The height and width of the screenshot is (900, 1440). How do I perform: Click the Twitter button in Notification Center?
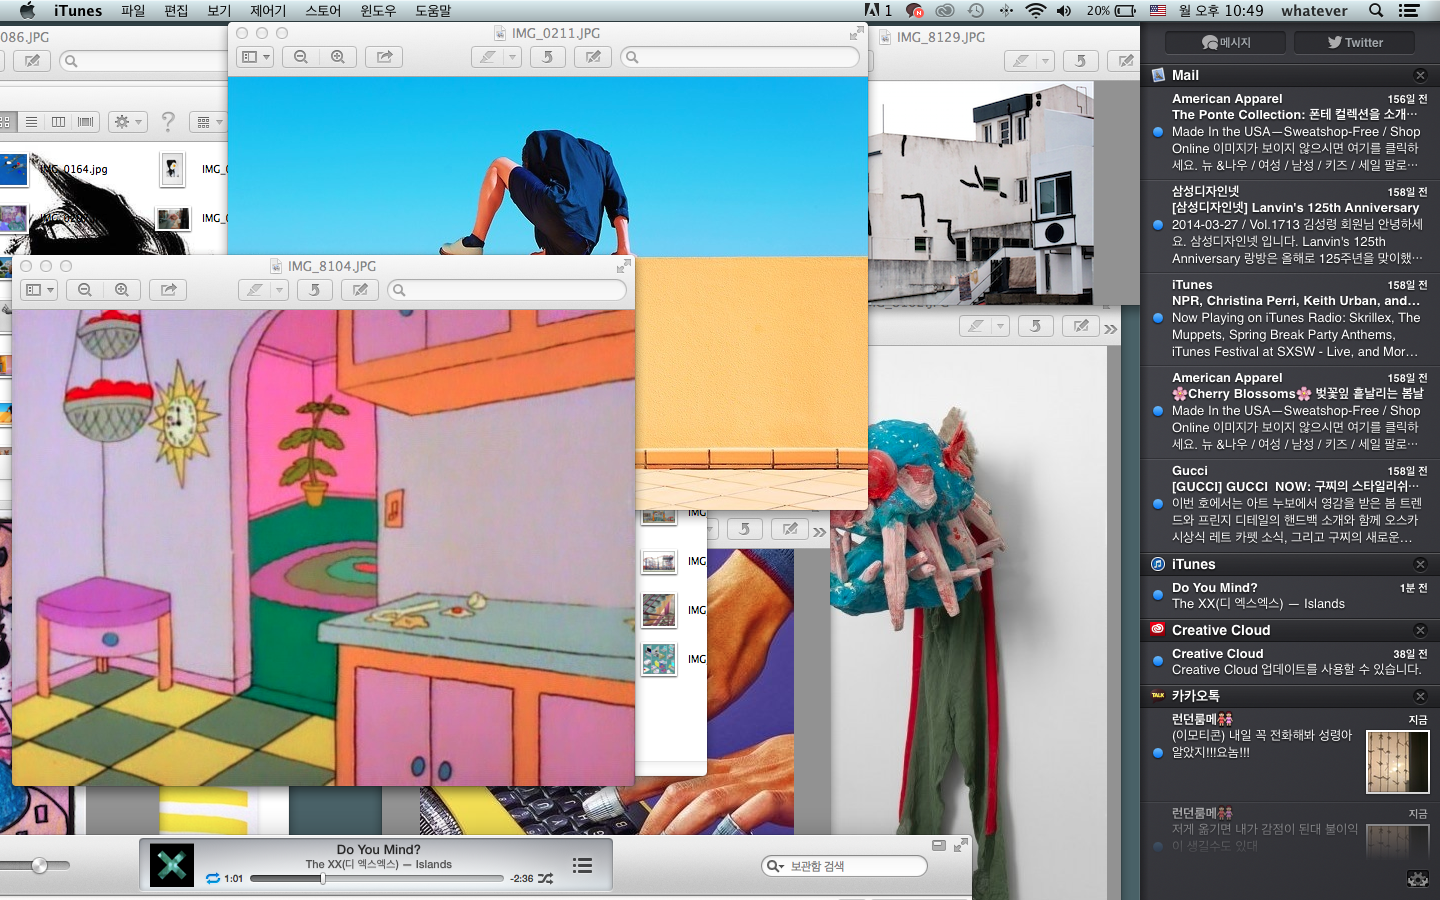1355,42
